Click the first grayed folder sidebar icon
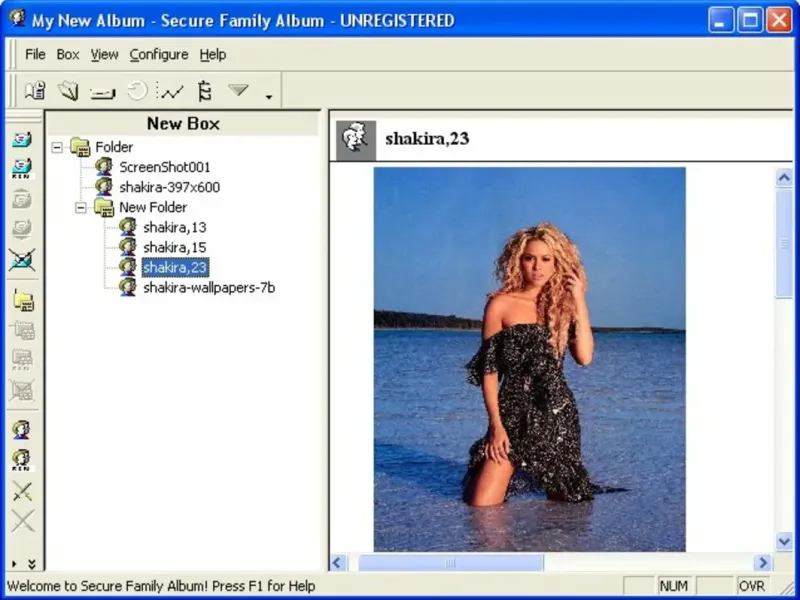This screenshot has width=800, height=600. 23,330
